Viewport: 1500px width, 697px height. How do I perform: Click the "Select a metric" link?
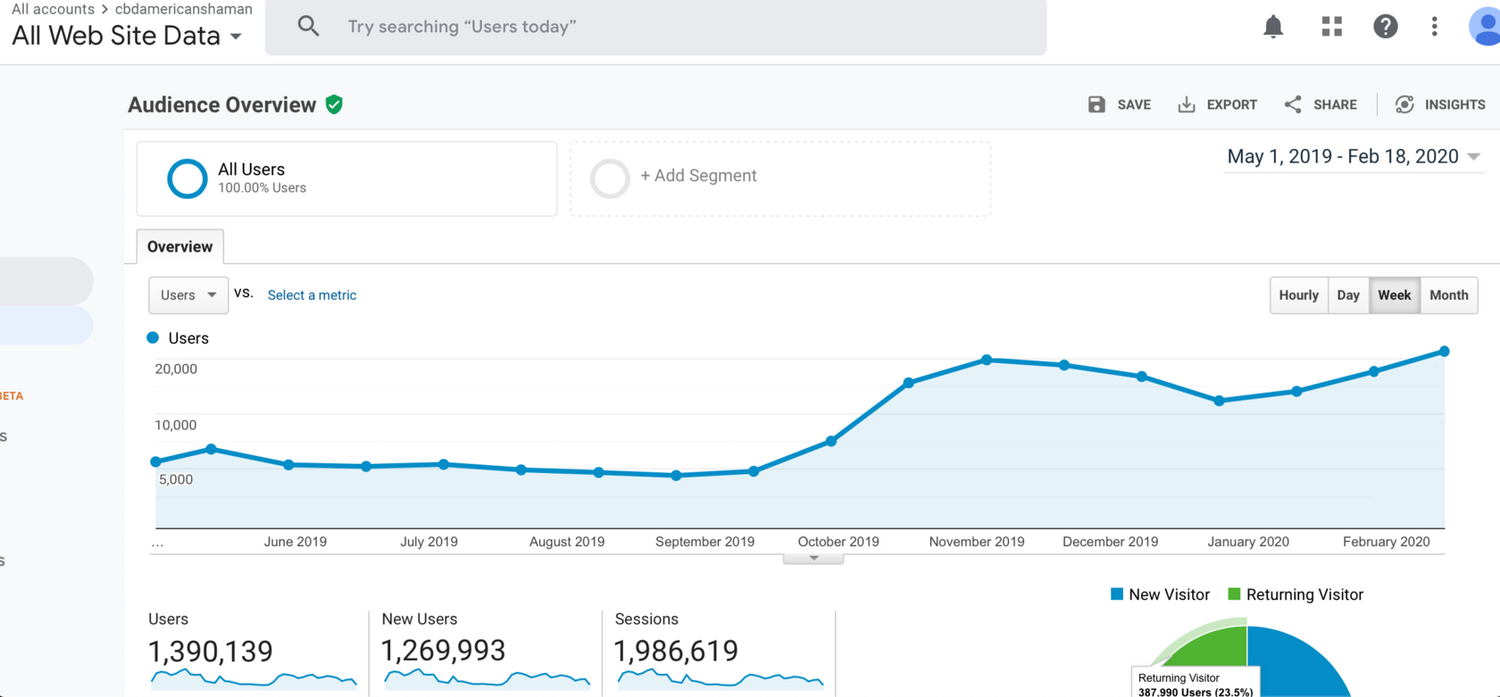(x=312, y=295)
